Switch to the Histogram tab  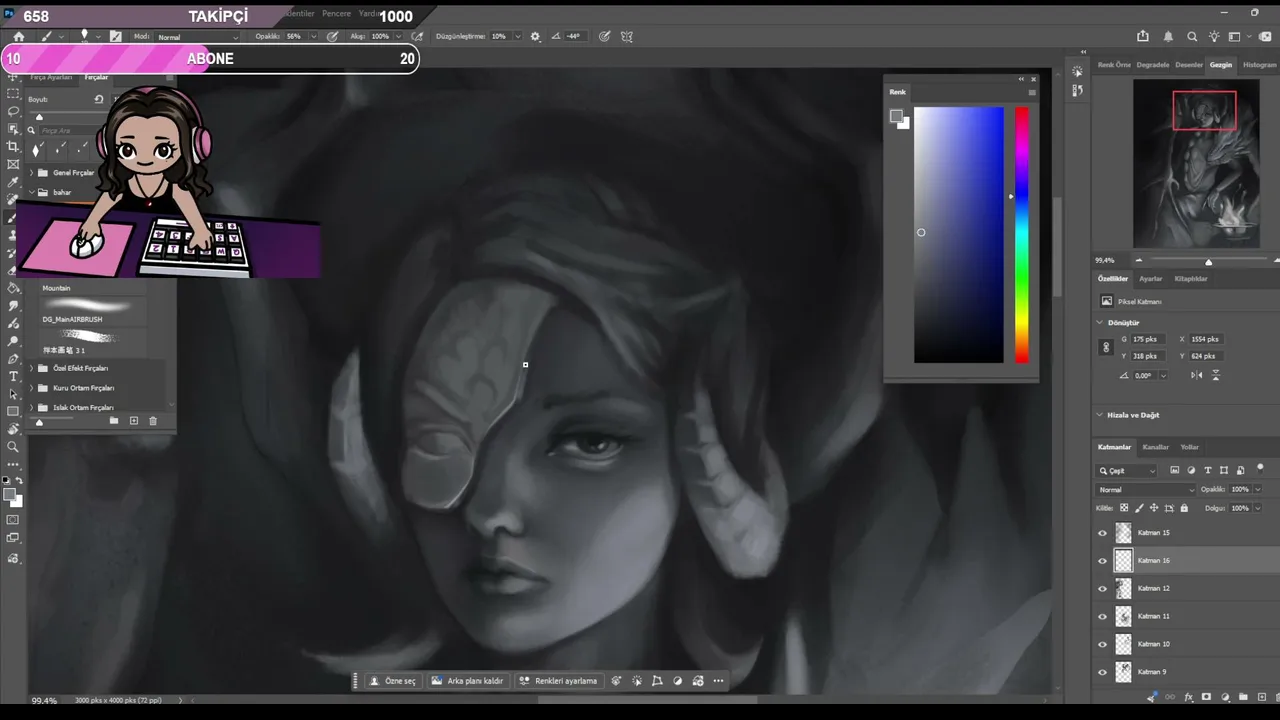tap(1259, 65)
